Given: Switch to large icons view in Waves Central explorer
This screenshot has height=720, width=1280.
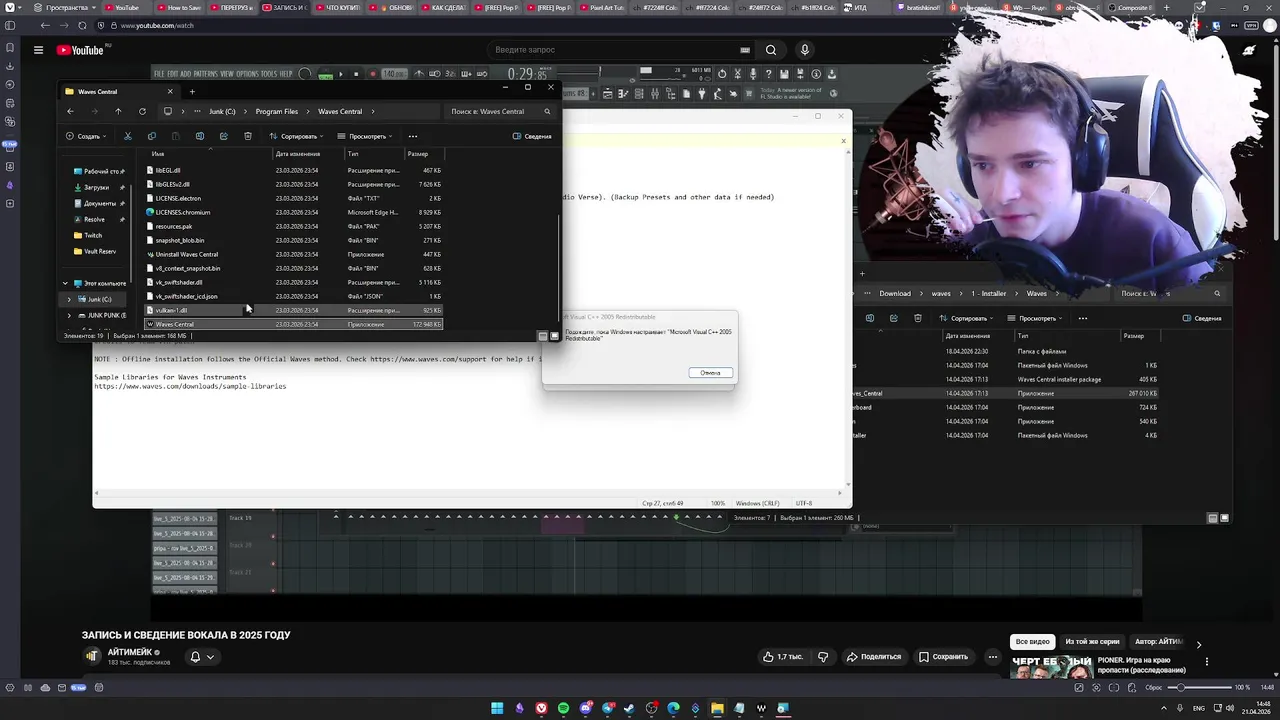Looking at the screenshot, I should coord(555,336).
